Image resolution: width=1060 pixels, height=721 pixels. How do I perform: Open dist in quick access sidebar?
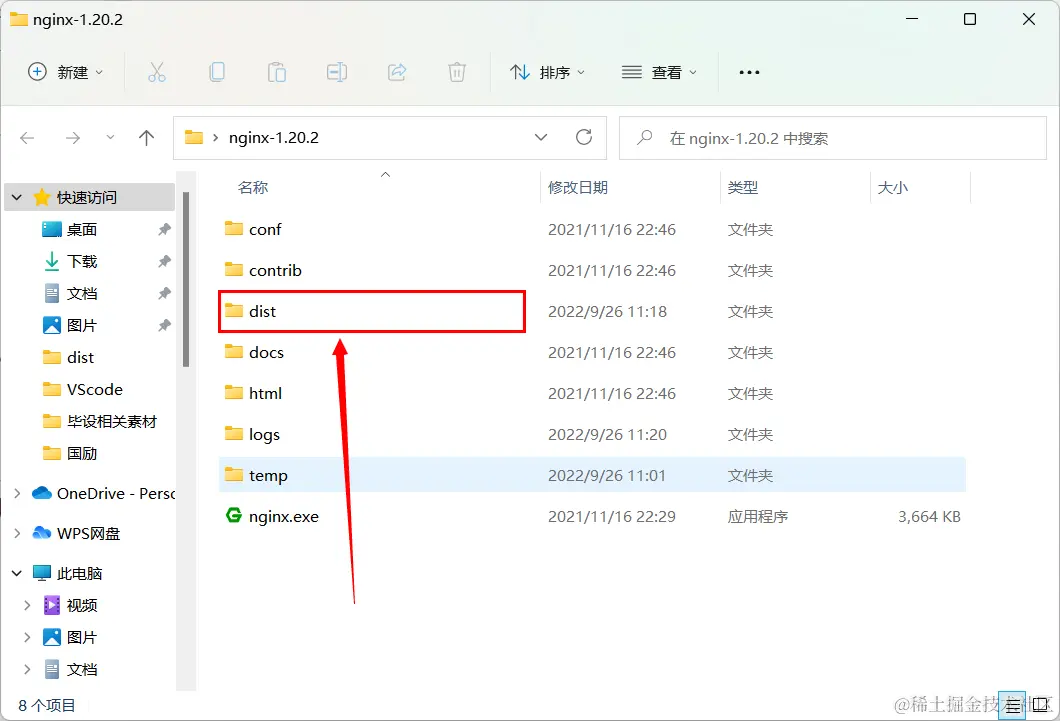coord(80,357)
